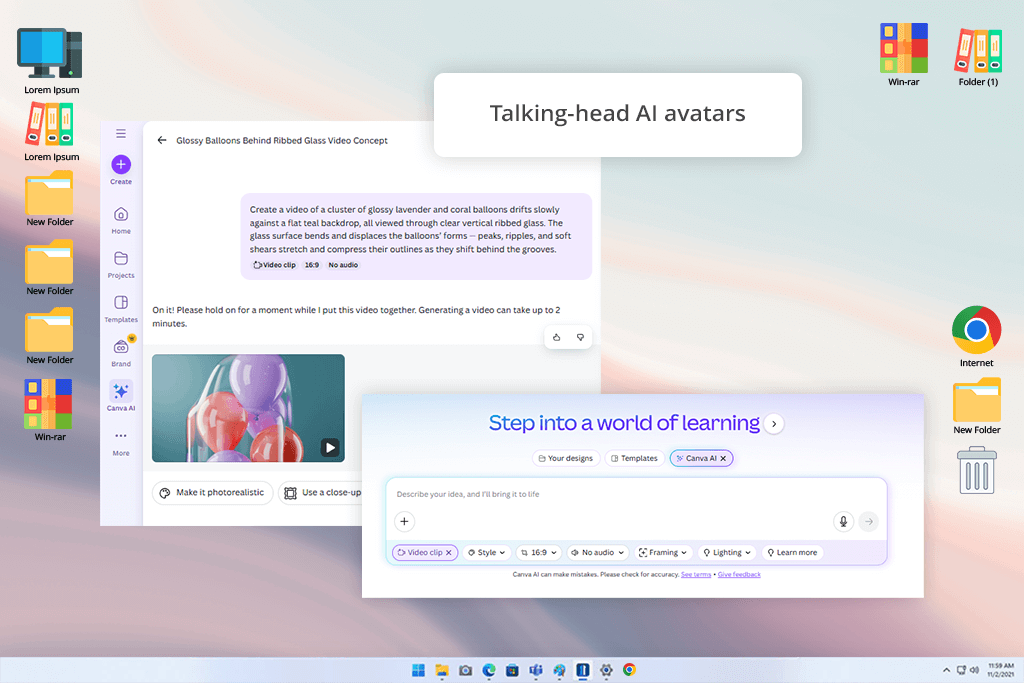
Task: Open Brand in the Canva sidebar
Action: [121, 353]
